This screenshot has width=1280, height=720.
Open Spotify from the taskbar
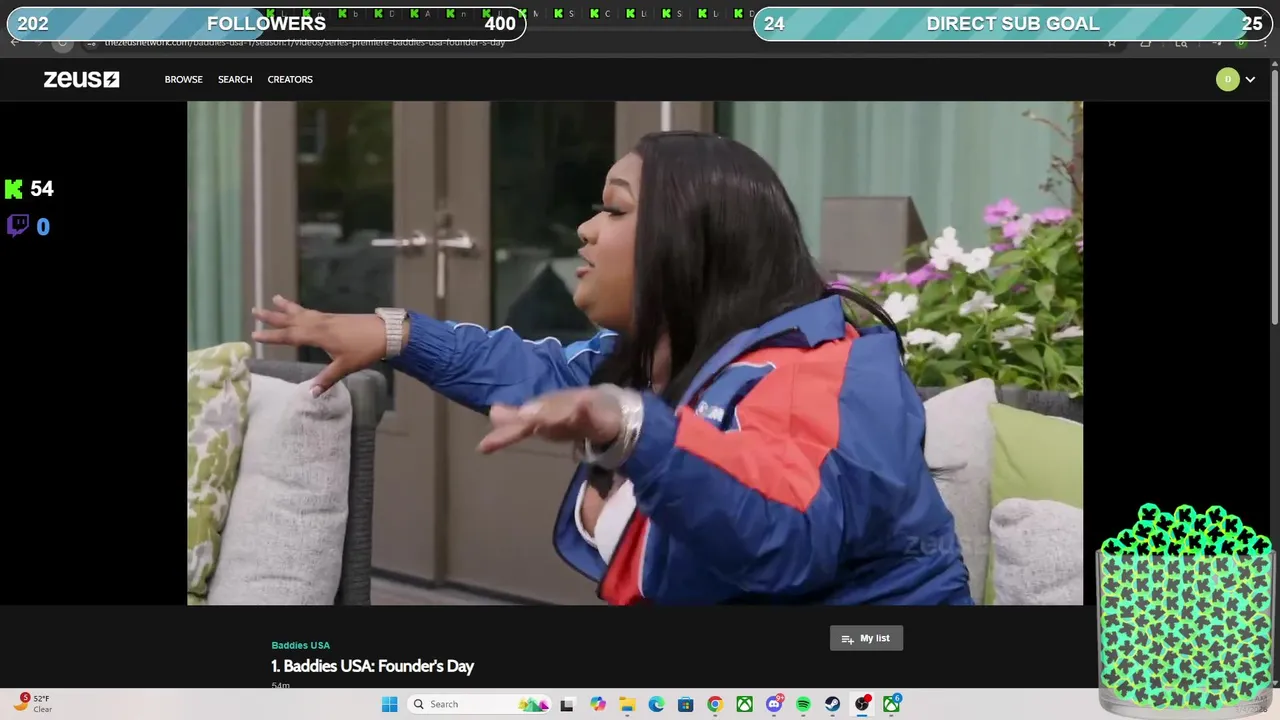tap(803, 704)
